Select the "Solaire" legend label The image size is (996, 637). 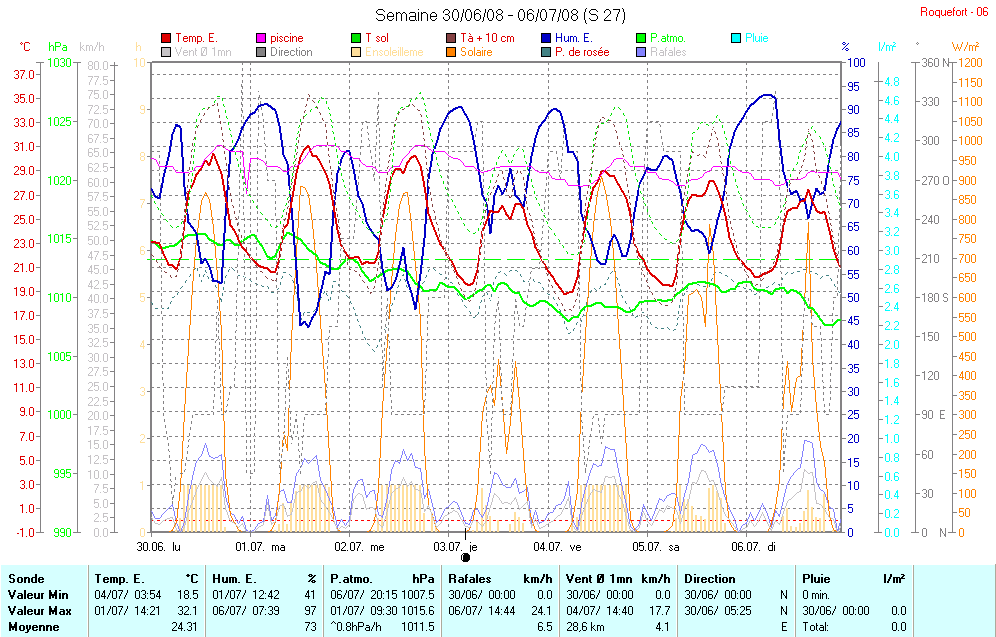pos(476,52)
